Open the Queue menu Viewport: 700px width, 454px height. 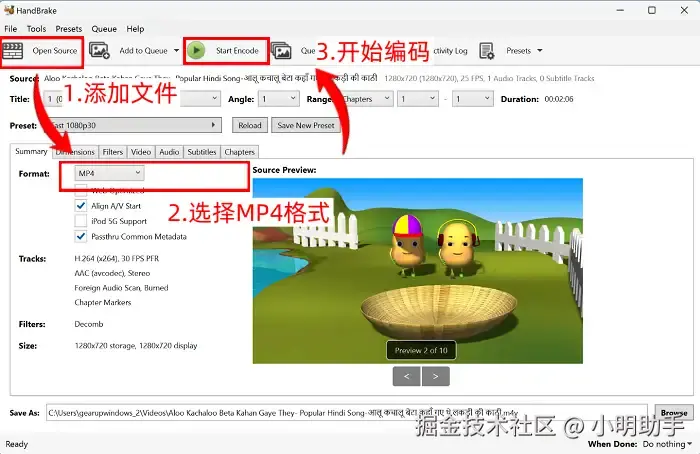(x=104, y=29)
